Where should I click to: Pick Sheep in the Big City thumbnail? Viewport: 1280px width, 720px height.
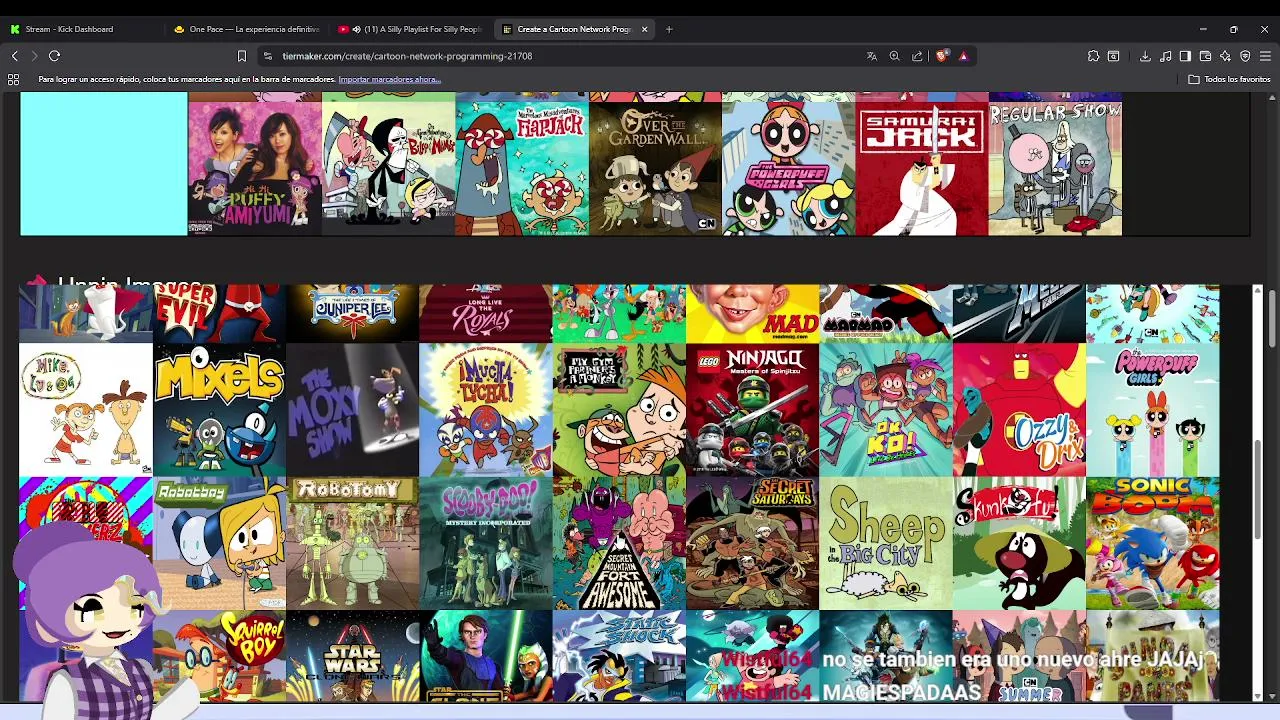(886, 543)
